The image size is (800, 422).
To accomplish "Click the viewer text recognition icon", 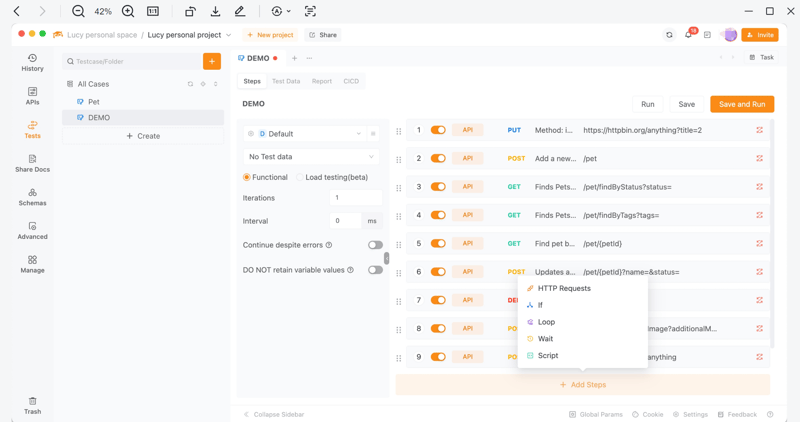I will pyautogui.click(x=310, y=11).
